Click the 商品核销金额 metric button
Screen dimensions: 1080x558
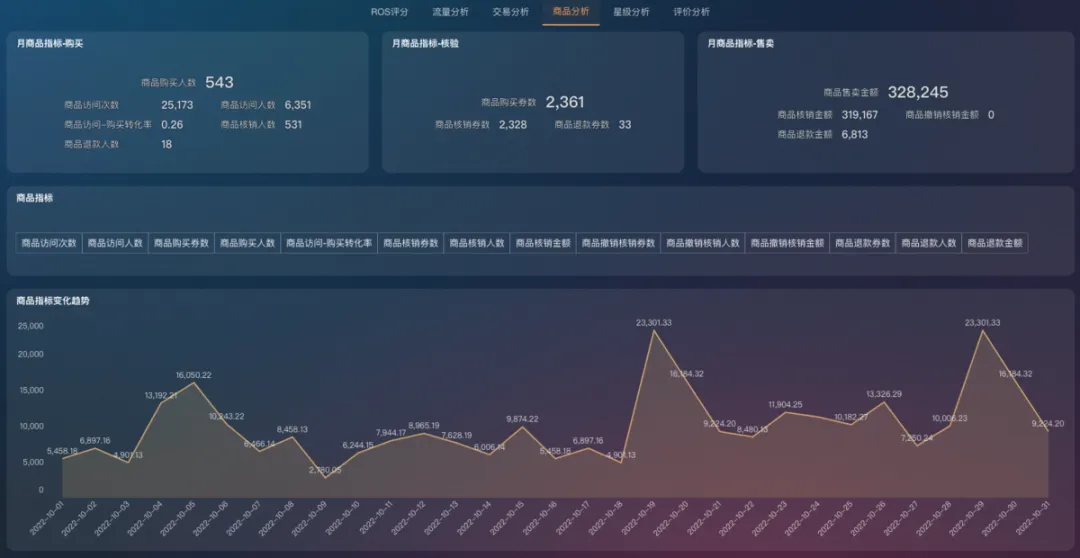543,243
